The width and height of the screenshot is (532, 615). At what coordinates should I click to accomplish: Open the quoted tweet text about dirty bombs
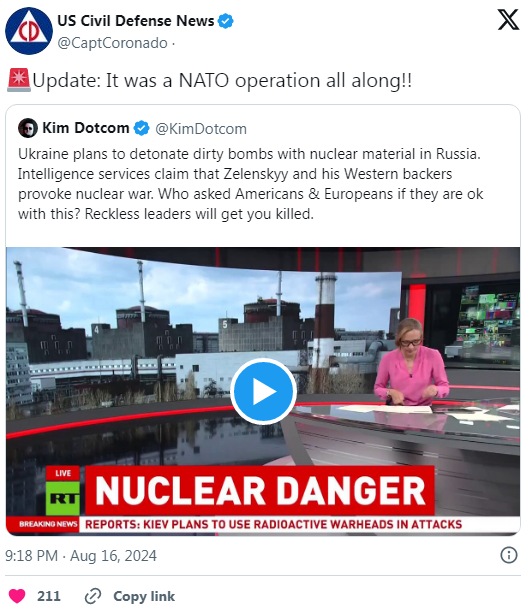(x=250, y=184)
